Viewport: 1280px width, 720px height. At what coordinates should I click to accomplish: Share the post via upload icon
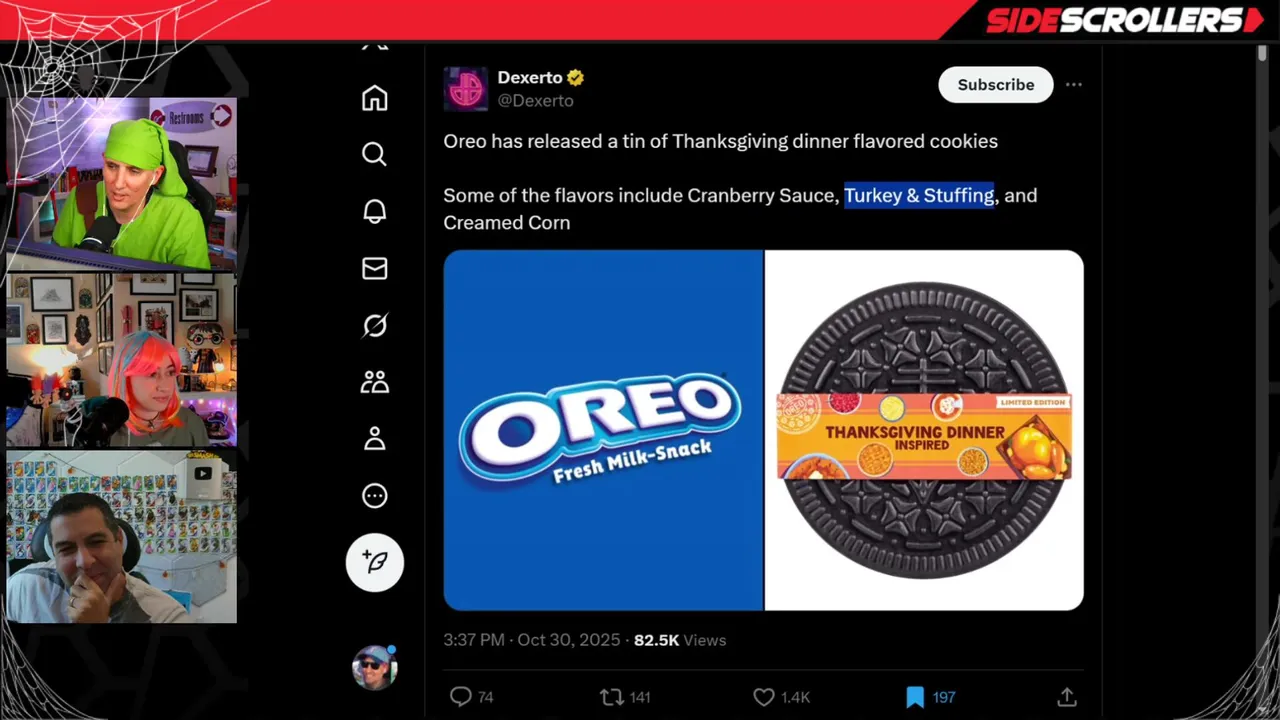(1066, 697)
